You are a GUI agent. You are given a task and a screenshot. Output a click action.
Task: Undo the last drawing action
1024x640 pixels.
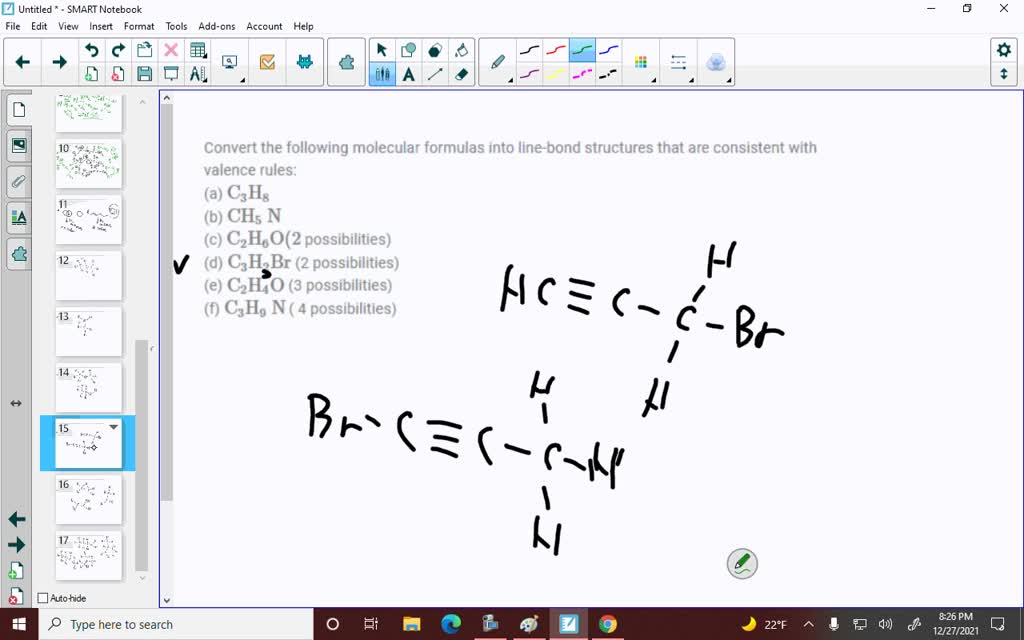pyautogui.click(x=92, y=48)
